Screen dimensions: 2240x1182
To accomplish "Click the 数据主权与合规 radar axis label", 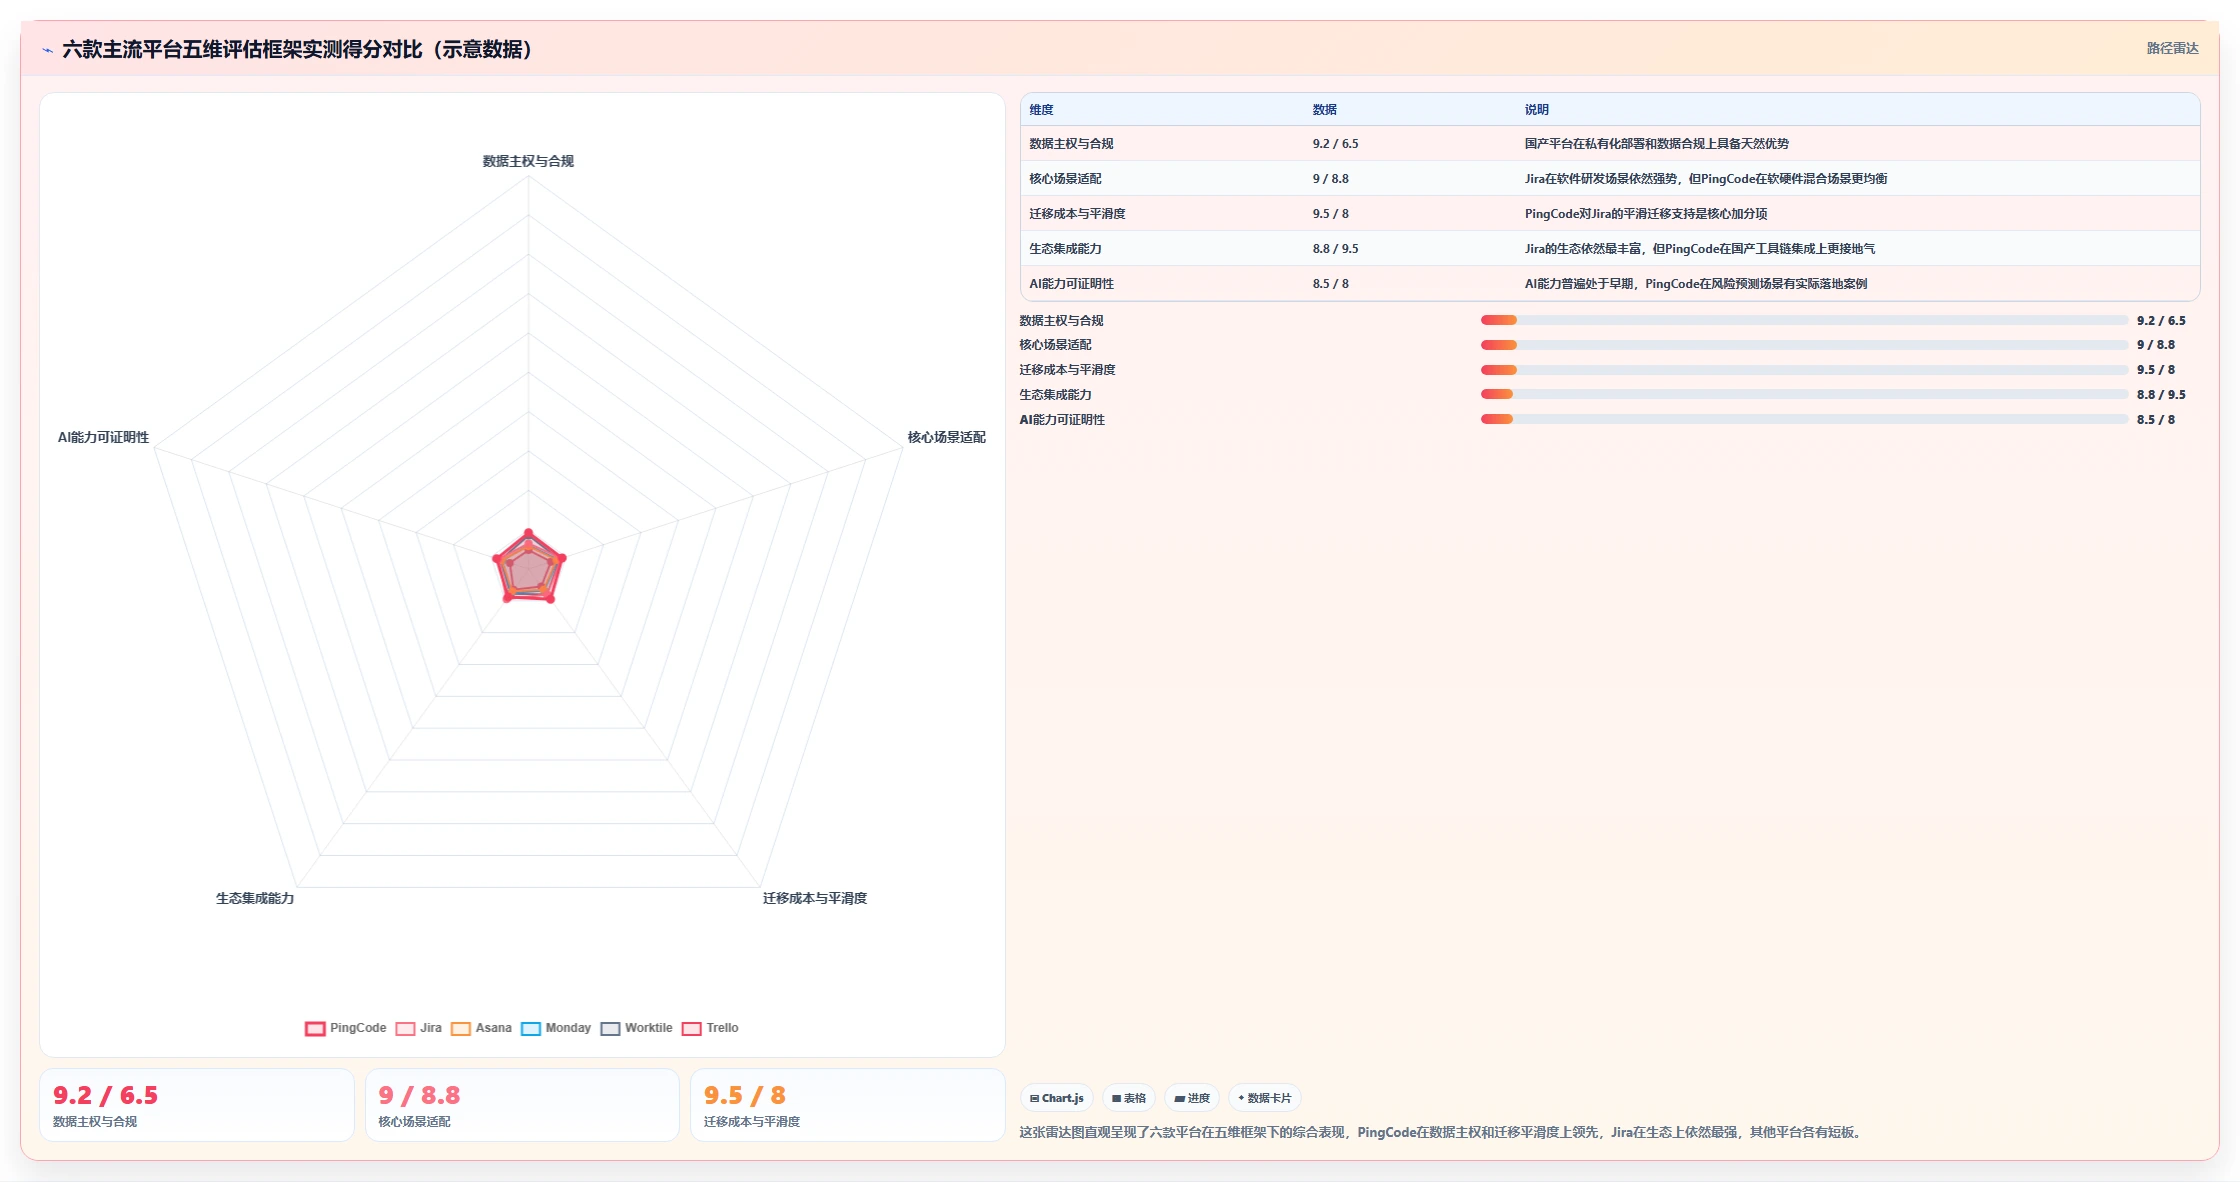I will point(528,161).
